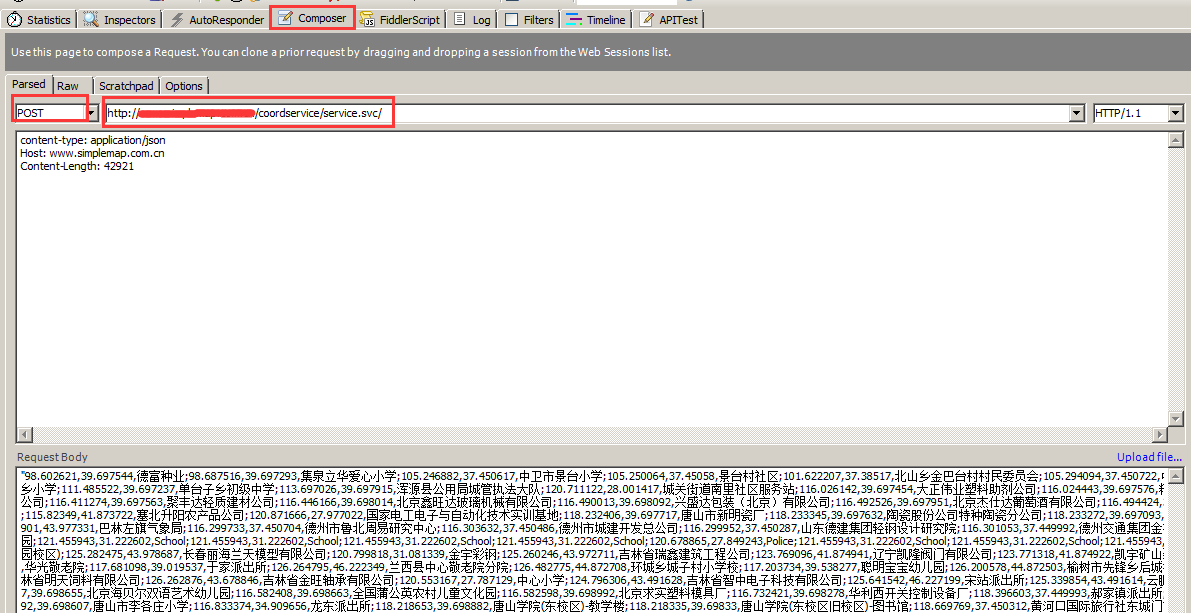Click the Upload file... link
The image size is (1191, 613).
[1149, 457]
